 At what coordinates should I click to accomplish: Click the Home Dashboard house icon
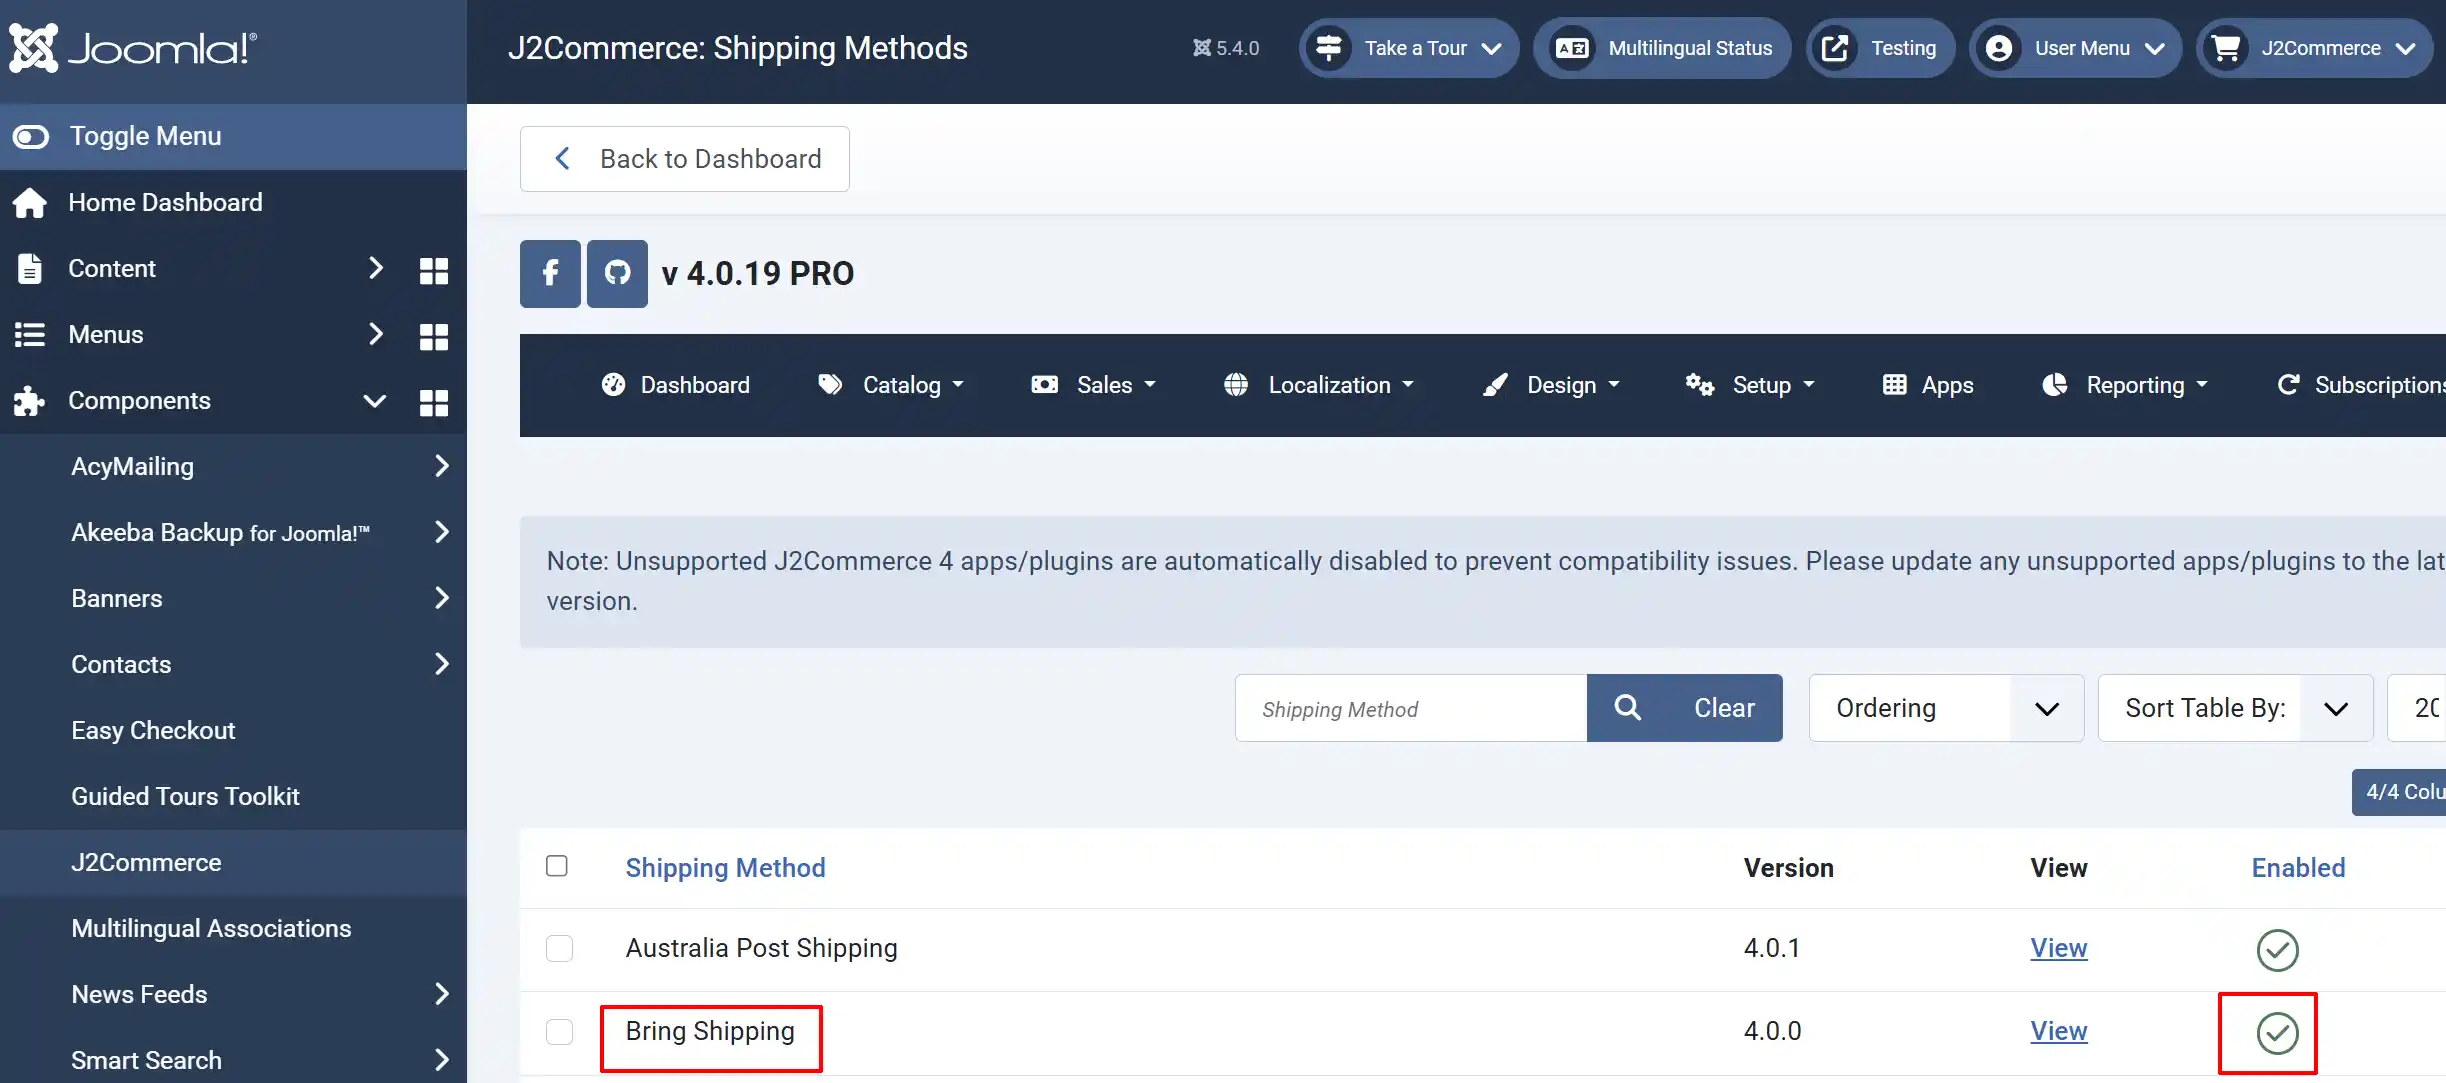pos(30,202)
